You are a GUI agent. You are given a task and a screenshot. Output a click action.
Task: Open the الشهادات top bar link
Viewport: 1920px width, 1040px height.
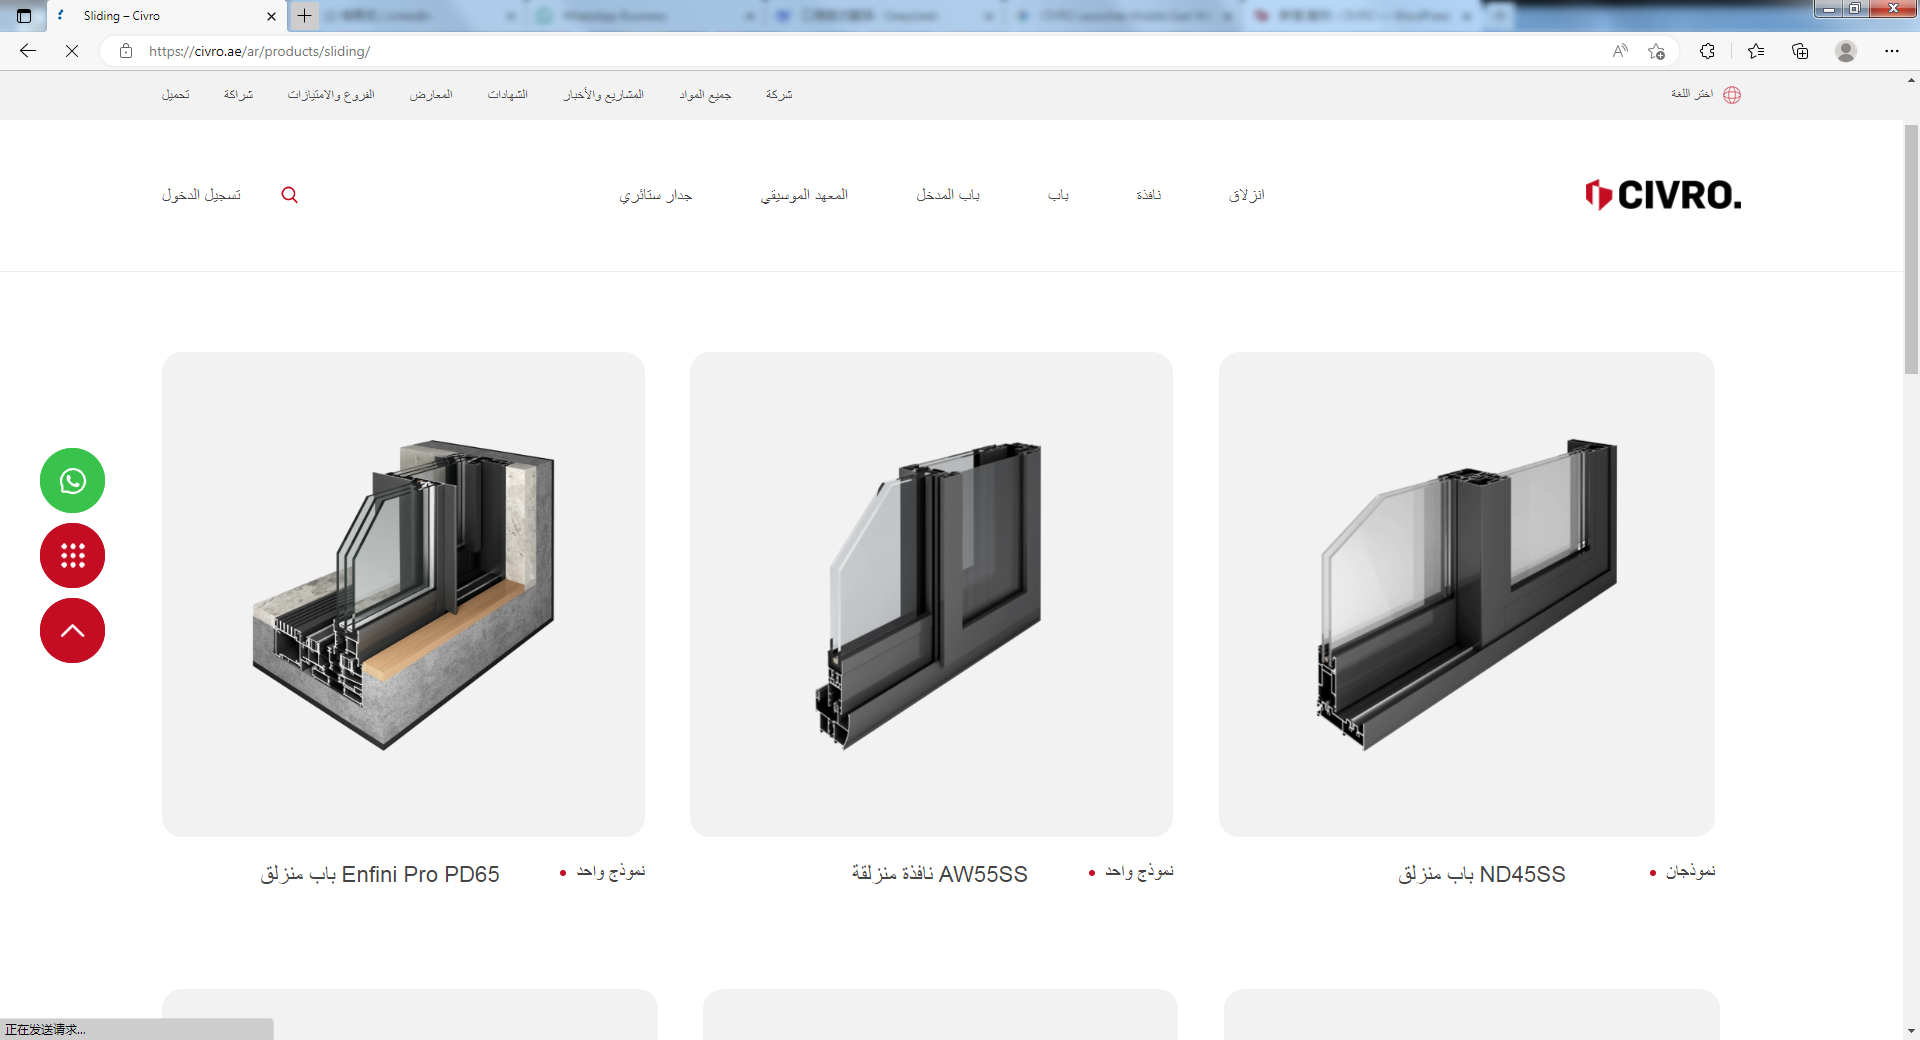coord(508,95)
